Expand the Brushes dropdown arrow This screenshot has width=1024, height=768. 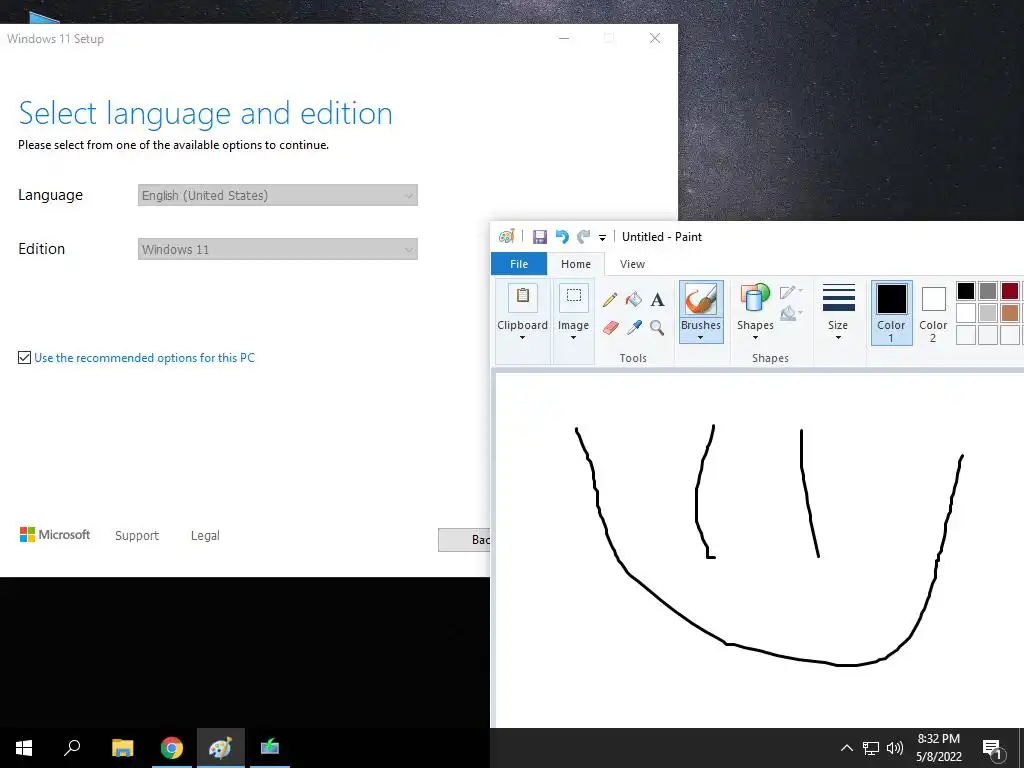click(701, 338)
